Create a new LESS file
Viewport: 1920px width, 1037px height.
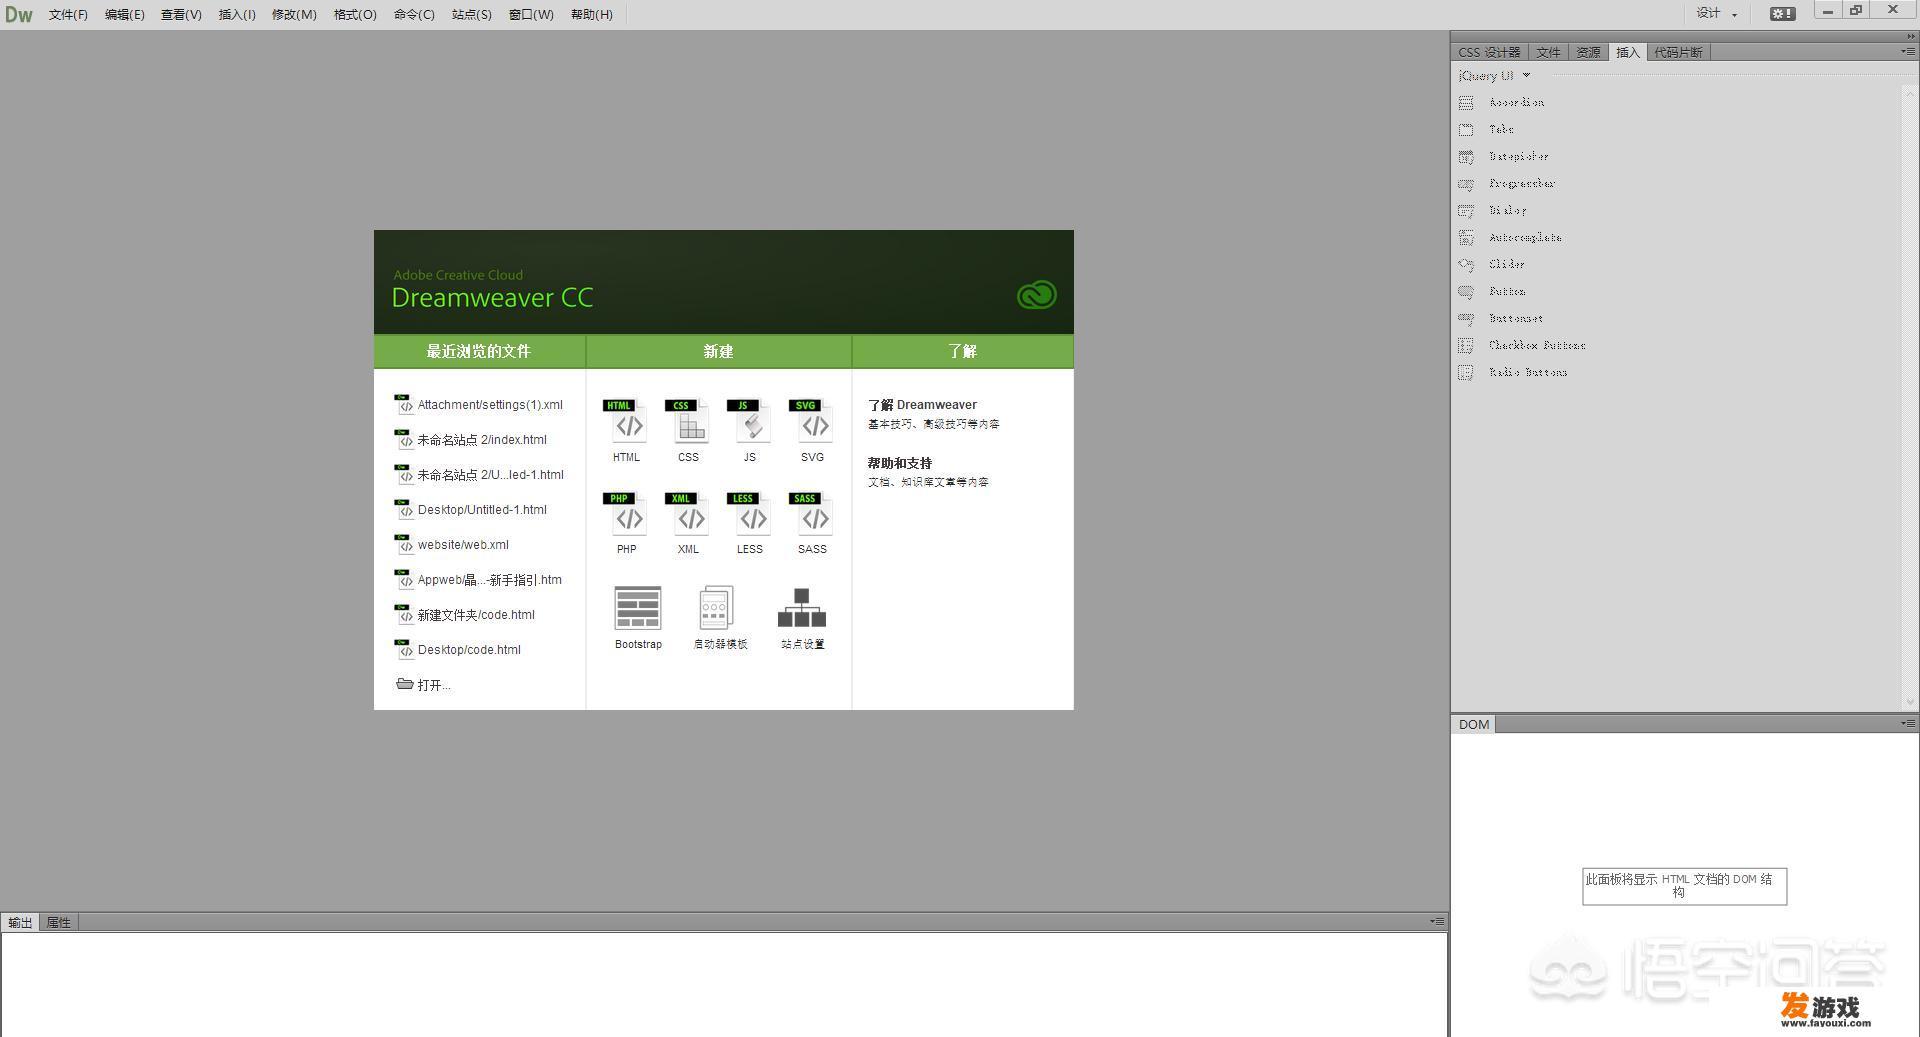tap(750, 523)
